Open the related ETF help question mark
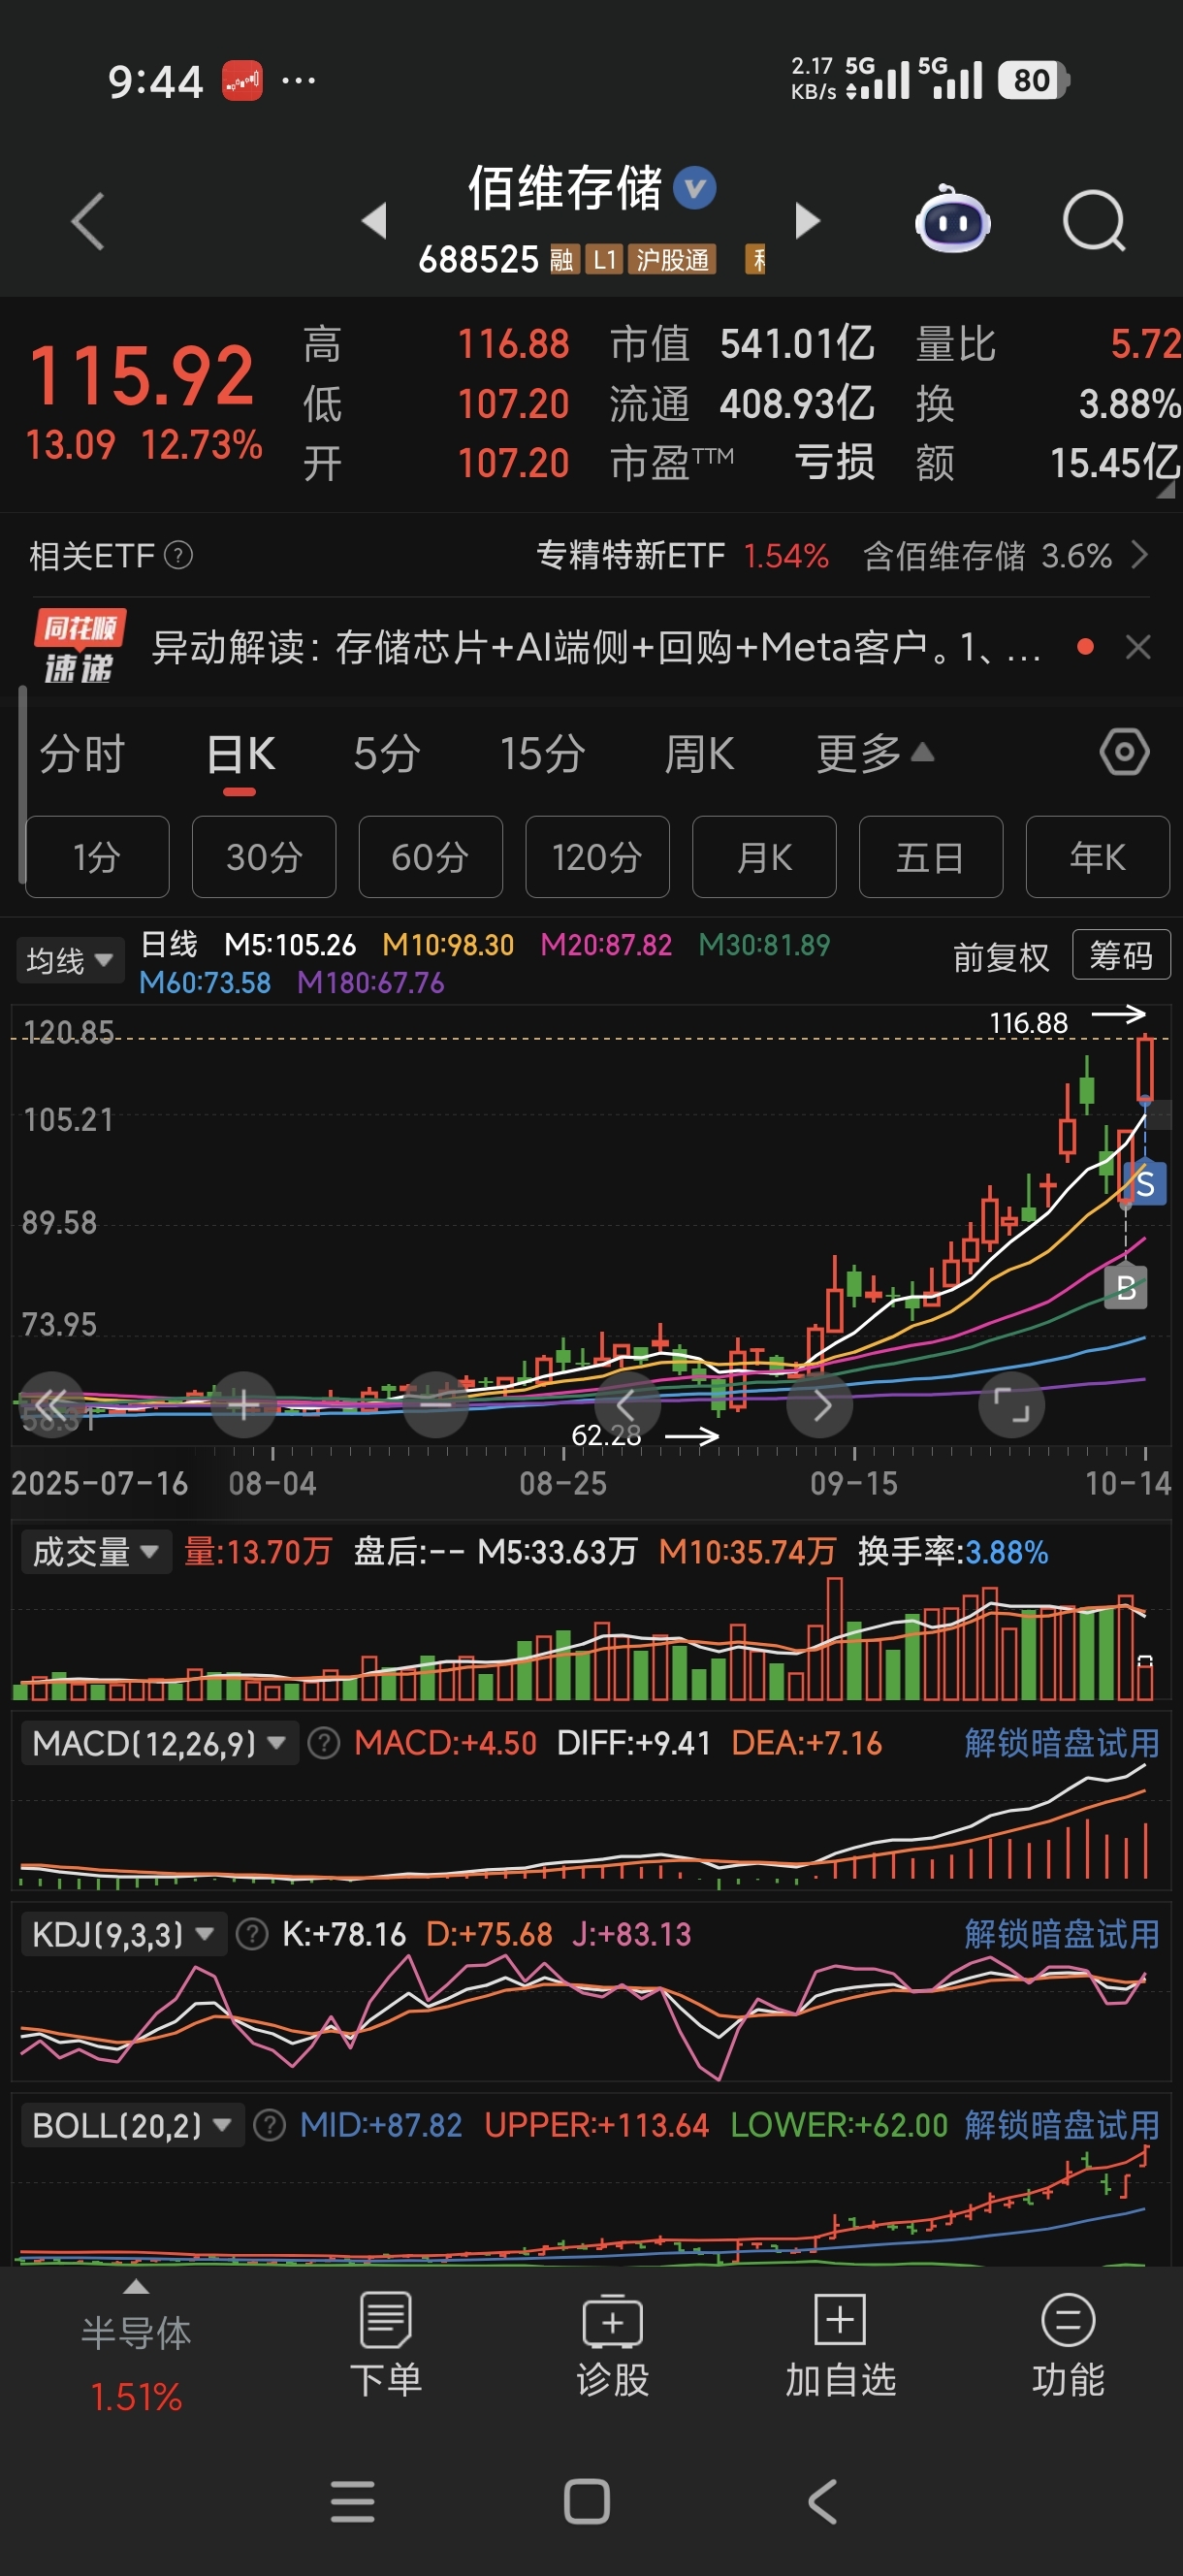Screen dimensions: 1183x2576 (x=178, y=555)
